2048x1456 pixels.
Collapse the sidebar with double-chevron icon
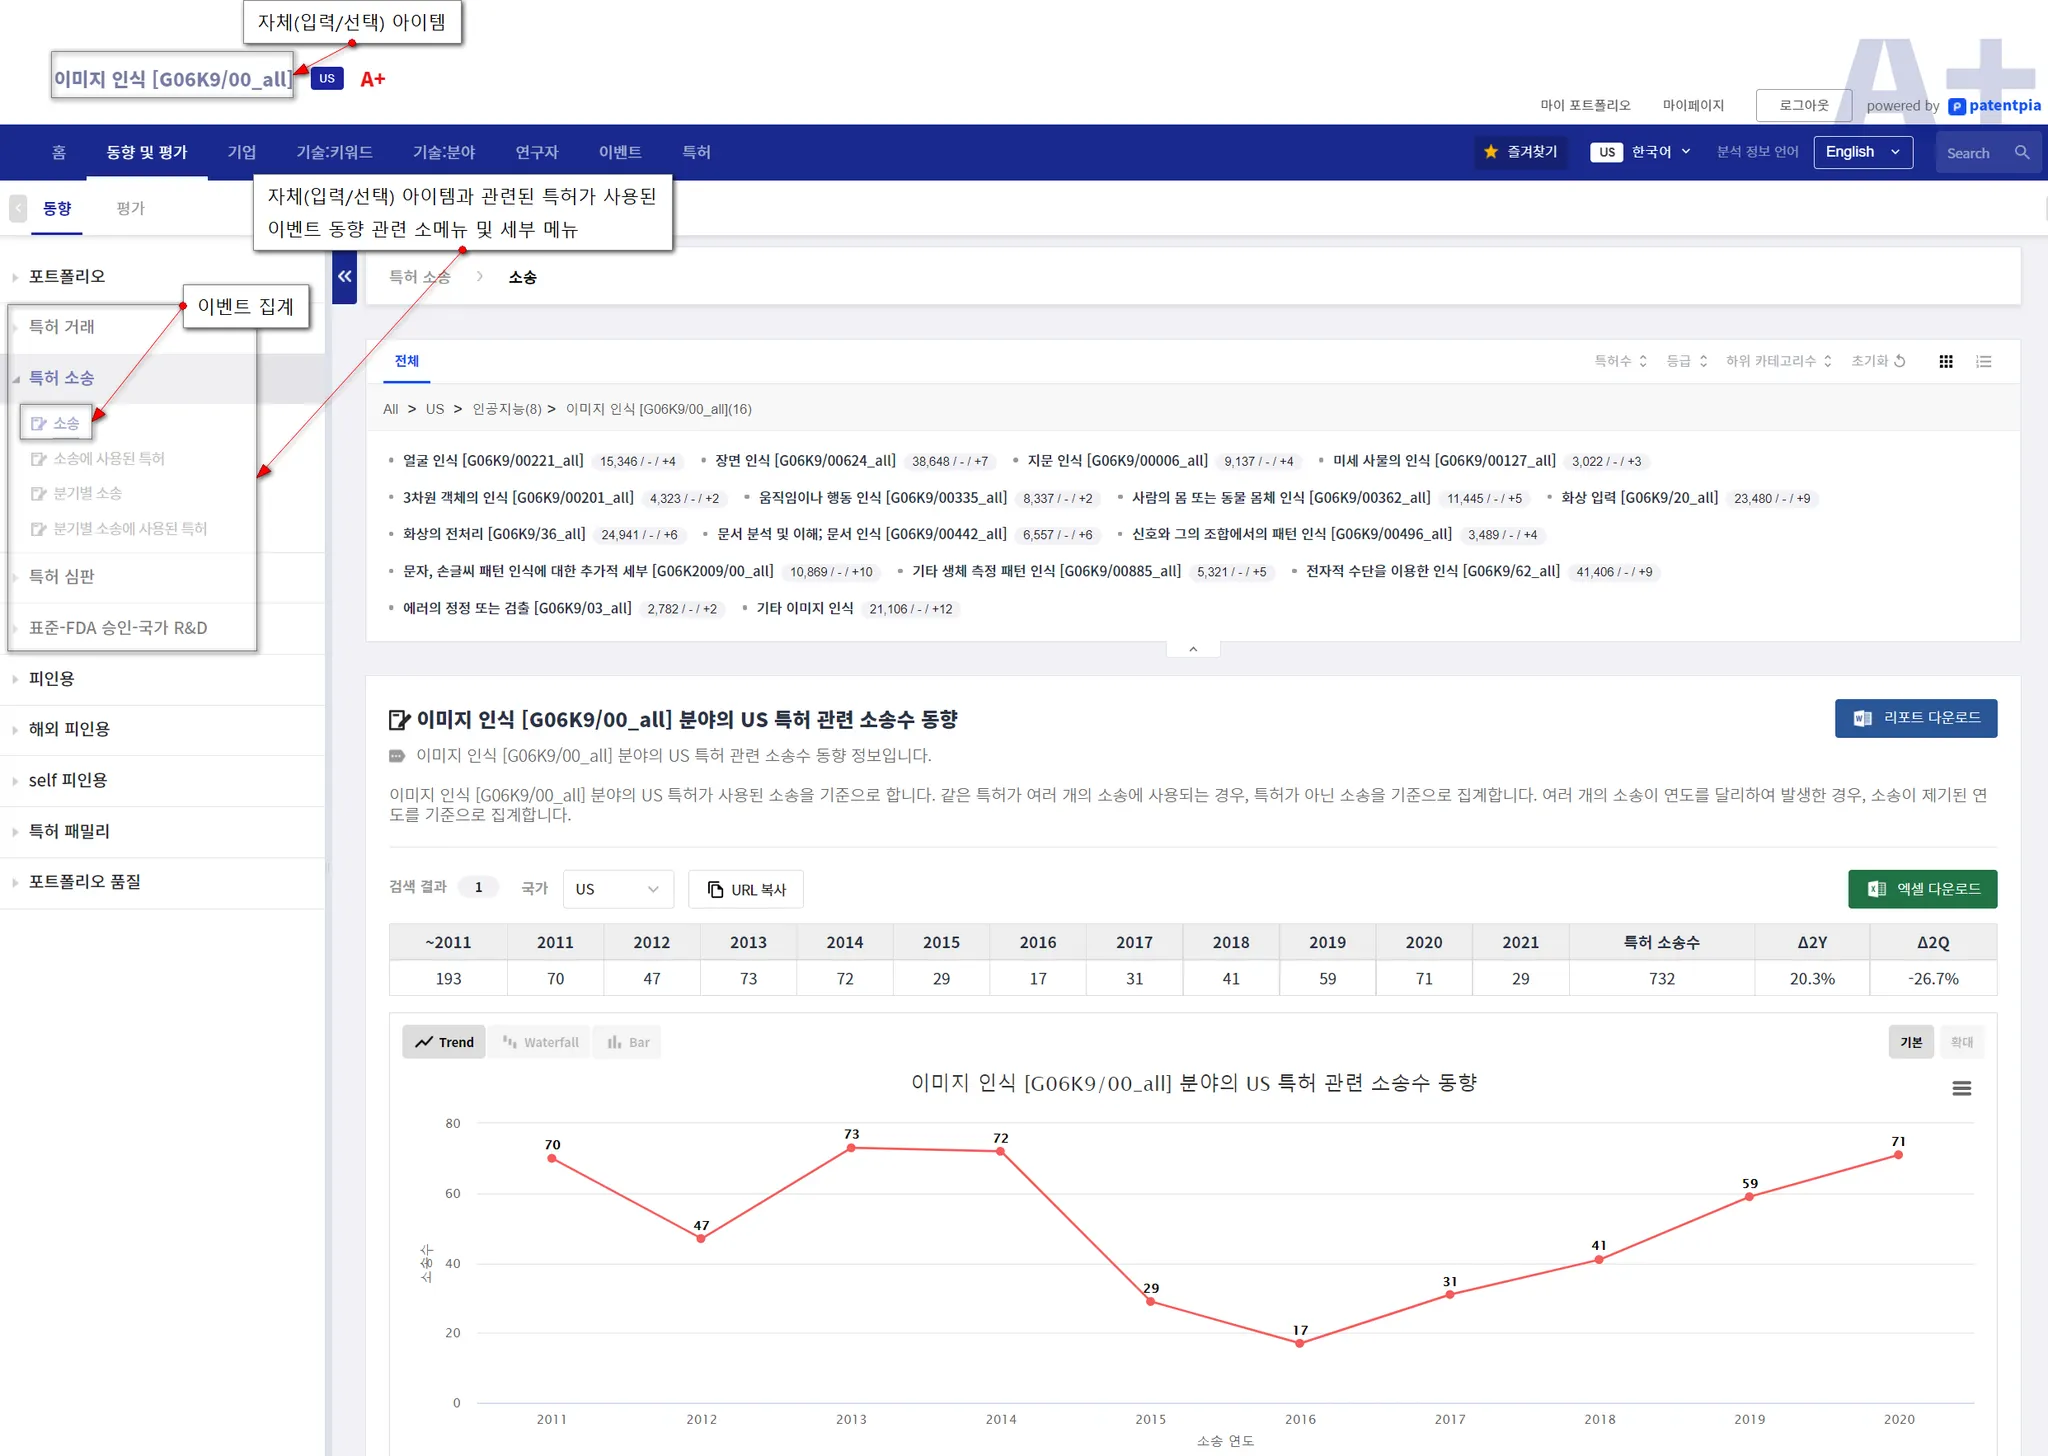tap(345, 277)
